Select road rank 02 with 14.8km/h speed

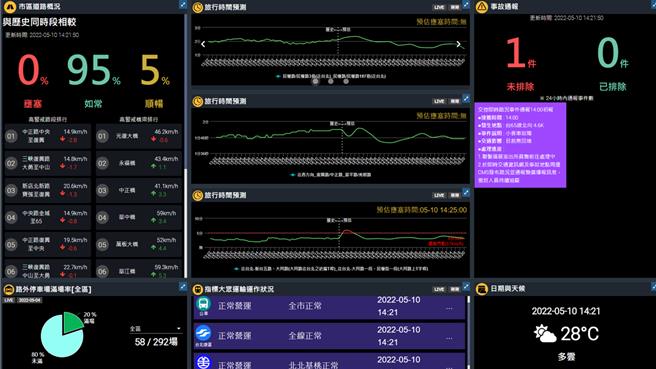coord(48,163)
